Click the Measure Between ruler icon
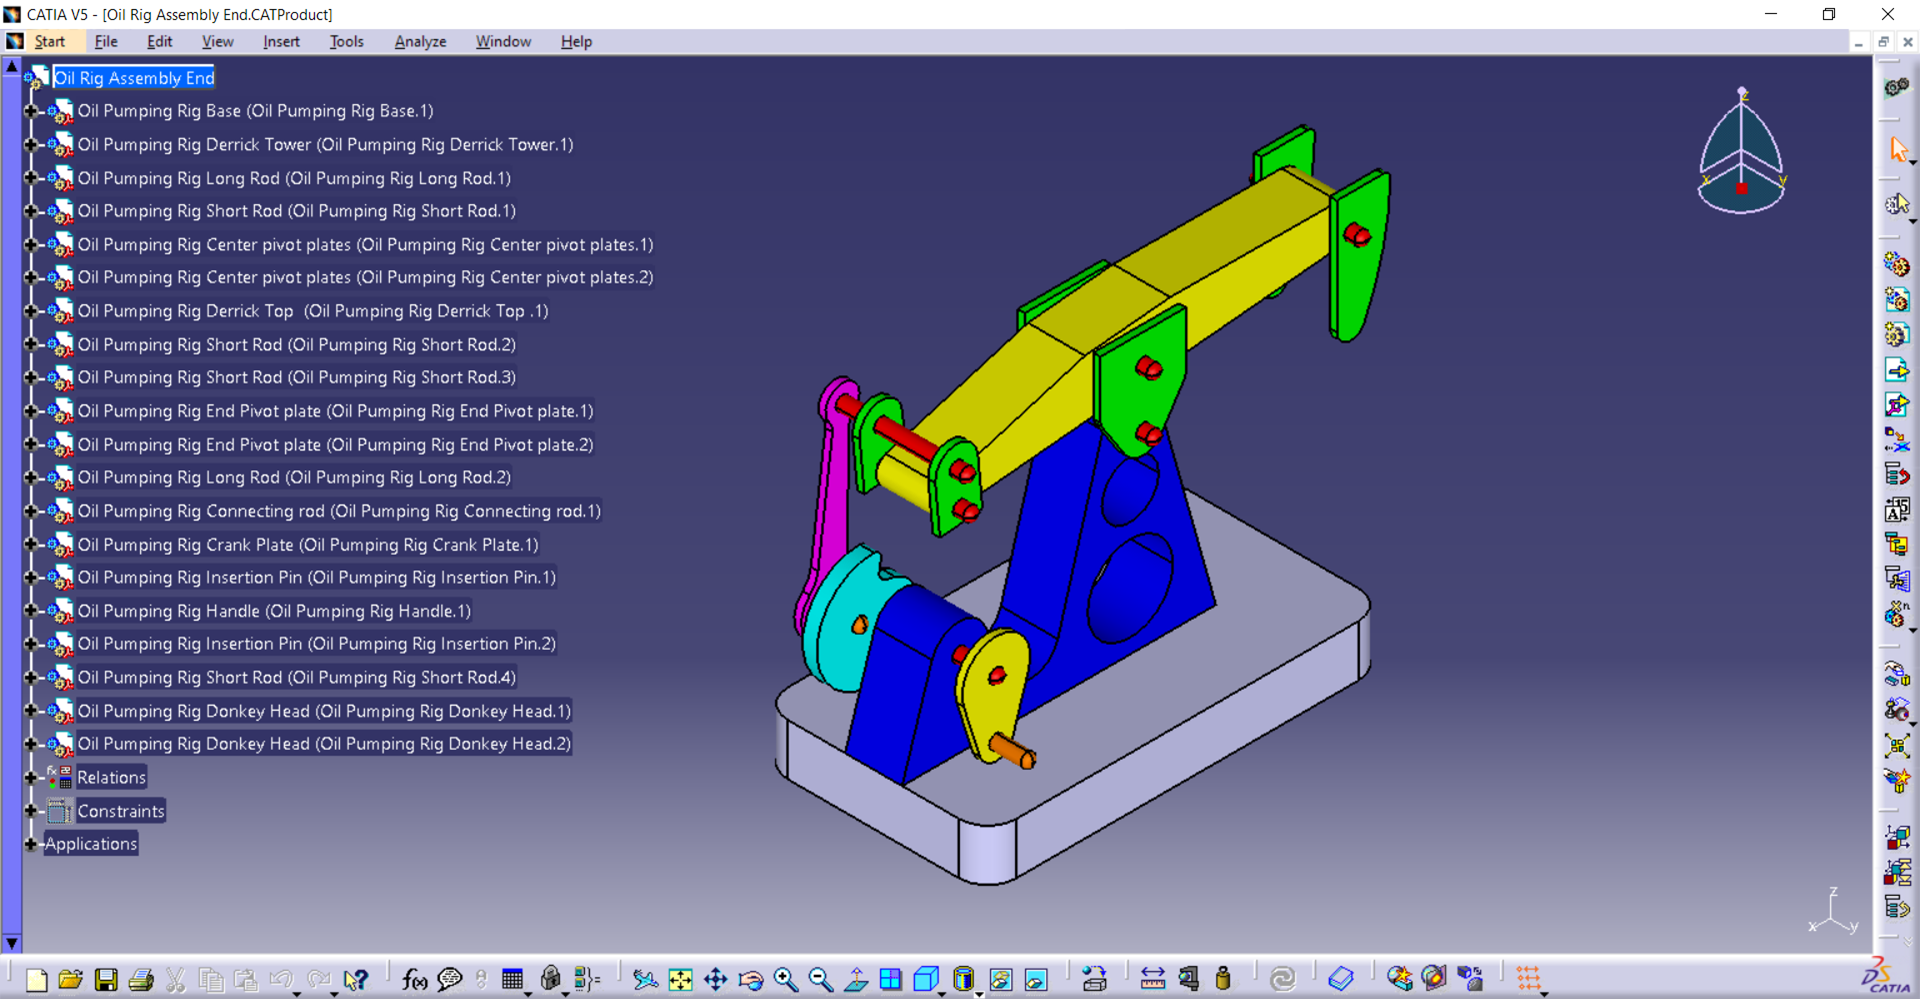This screenshot has width=1920, height=1000. pyautogui.click(x=1152, y=979)
